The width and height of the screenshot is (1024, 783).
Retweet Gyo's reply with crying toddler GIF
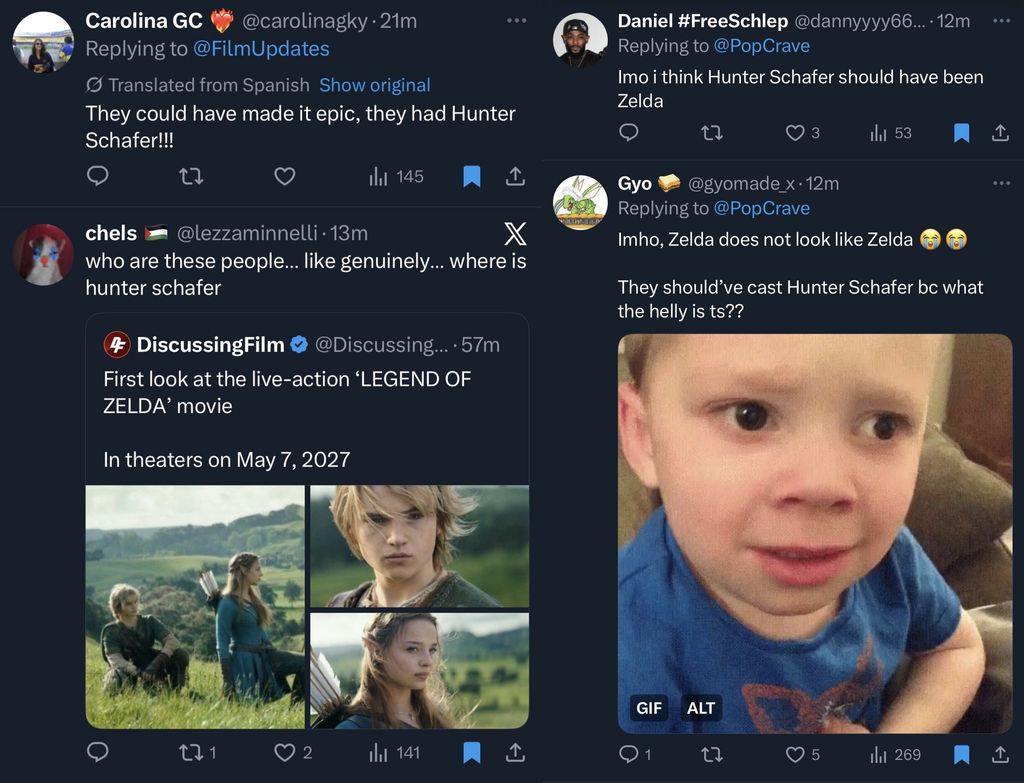[x=711, y=754]
